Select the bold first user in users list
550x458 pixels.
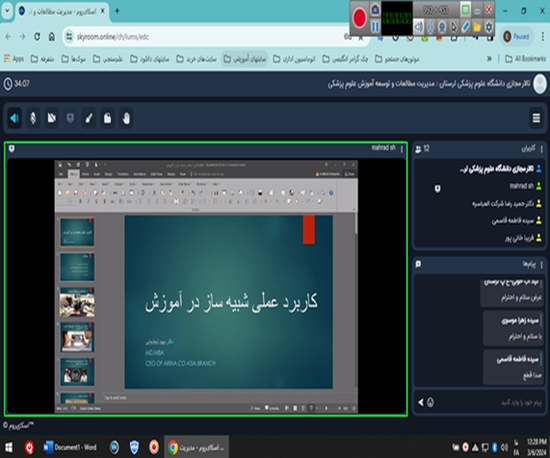click(x=501, y=169)
